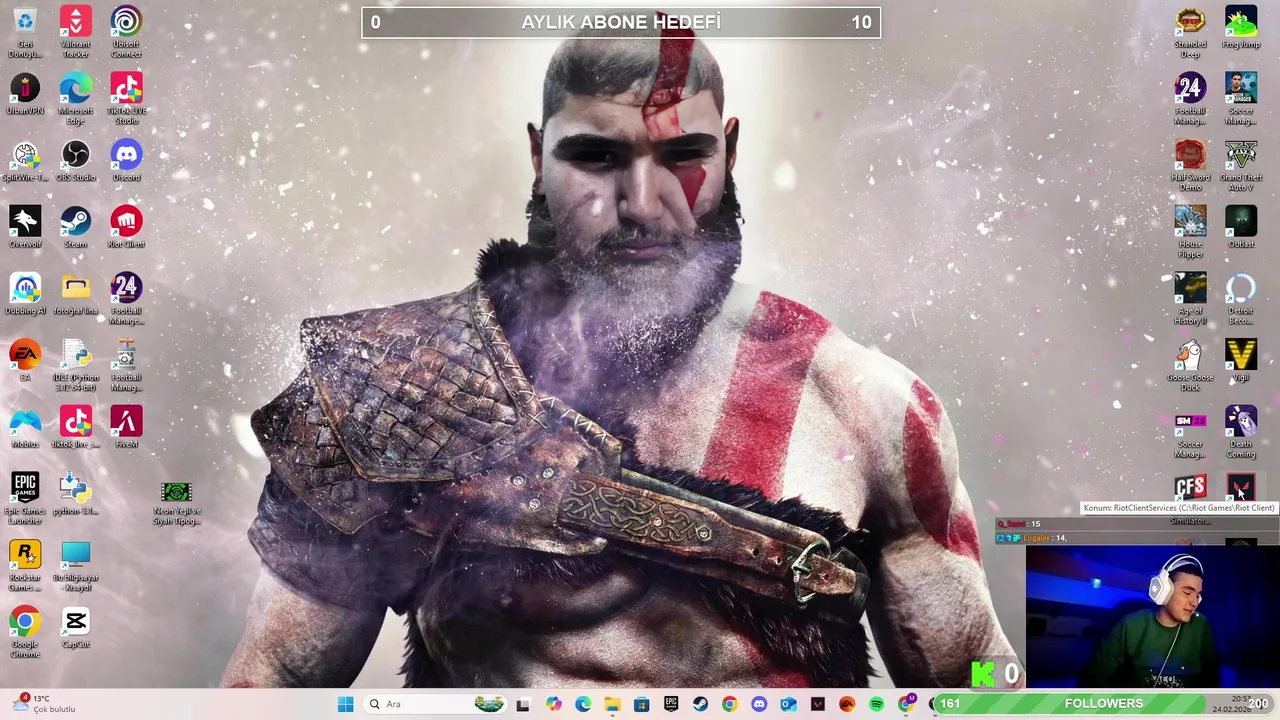Viewport: 1280px width, 720px height.
Task: Open Goose Goose Duck desktop shortcut
Action: click(1190, 365)
